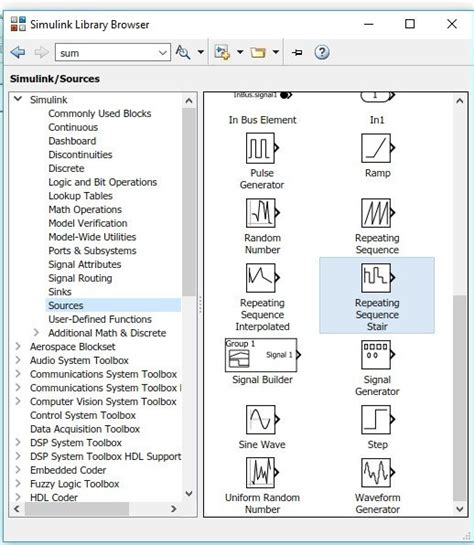Open the Sinks library

pyautogui.click(x=60, y=292)
